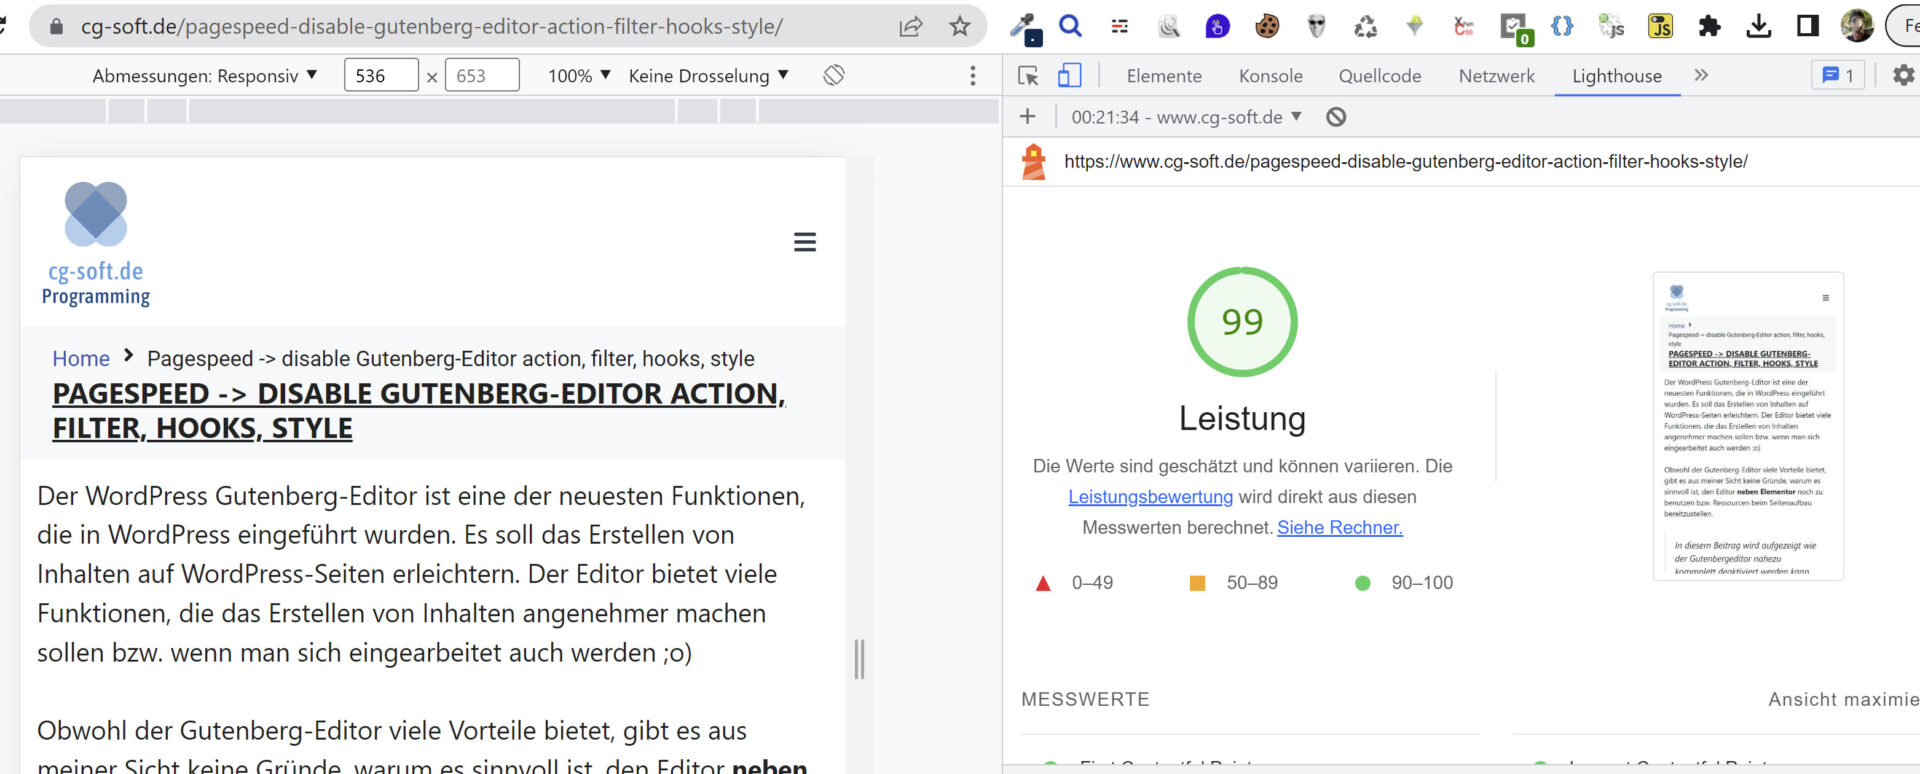Open device toolbar three-dot options menu

tap(972, 76)
